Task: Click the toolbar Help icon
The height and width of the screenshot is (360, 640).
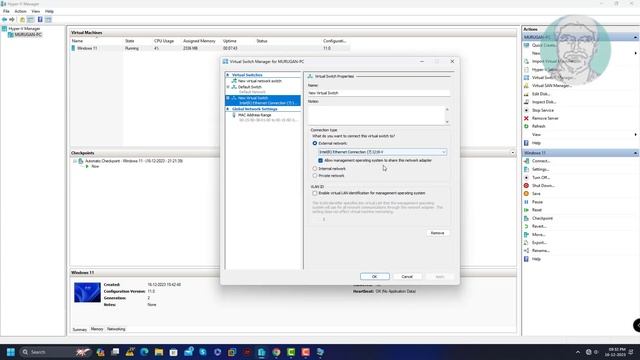Action: point(40,20)
